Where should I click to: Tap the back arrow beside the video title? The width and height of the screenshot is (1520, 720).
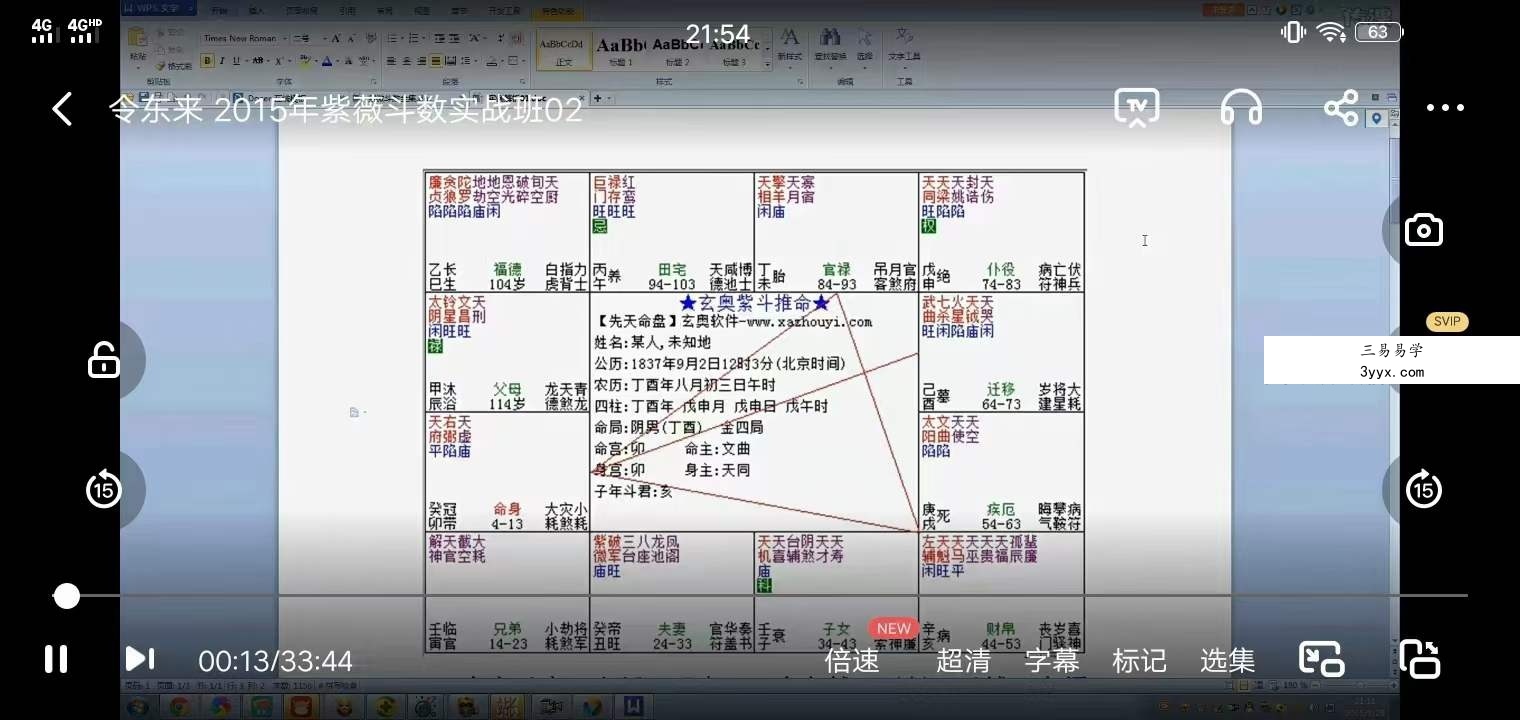coord(63,108)
